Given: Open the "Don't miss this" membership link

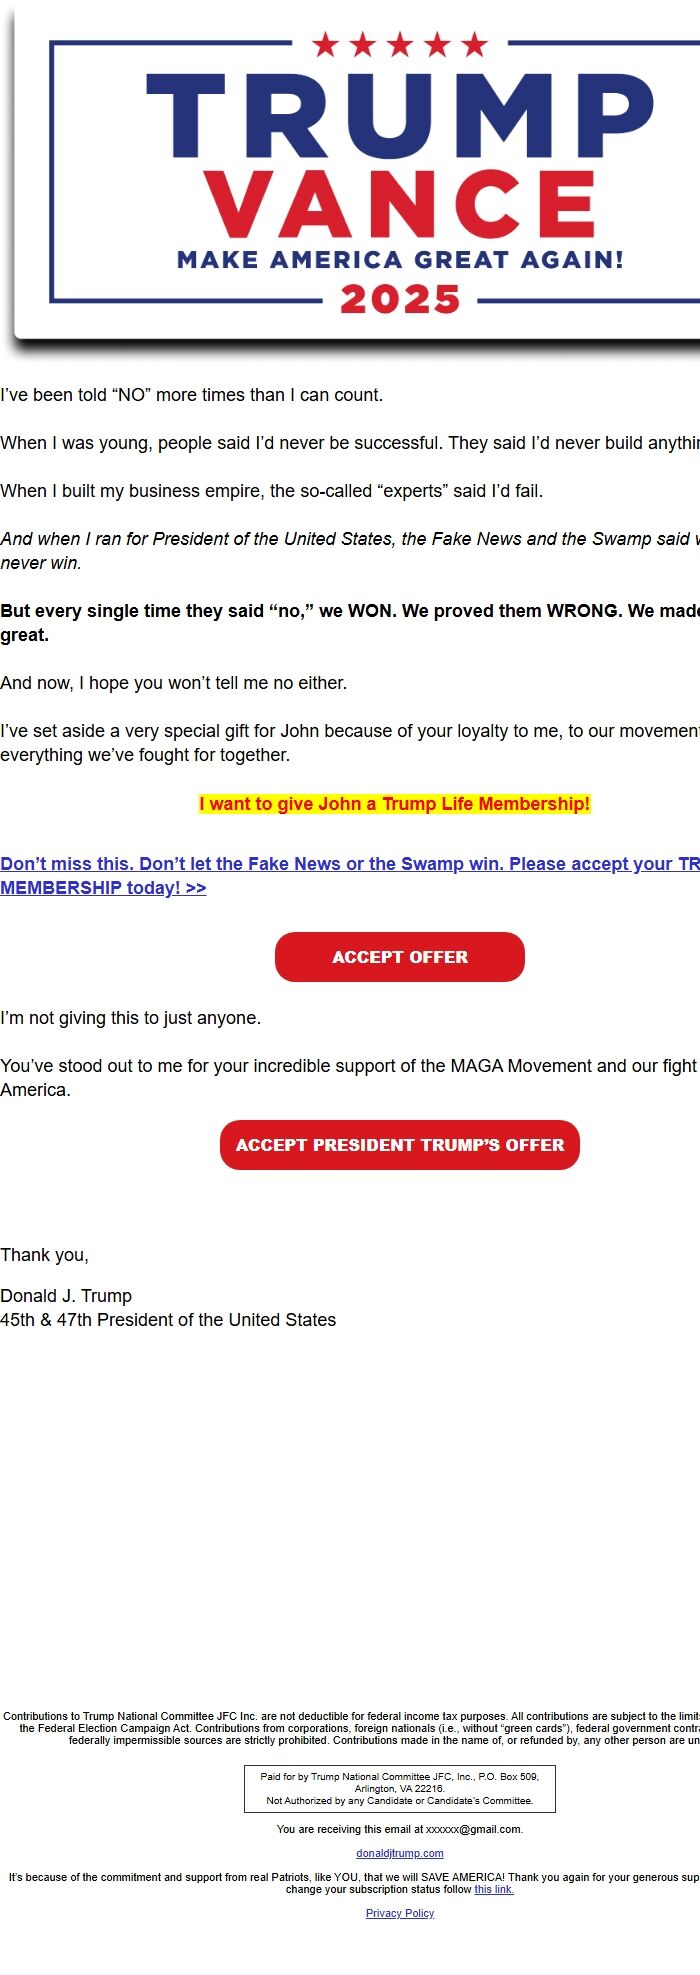Looking at the screenshot, I should [x=300, y=865].
